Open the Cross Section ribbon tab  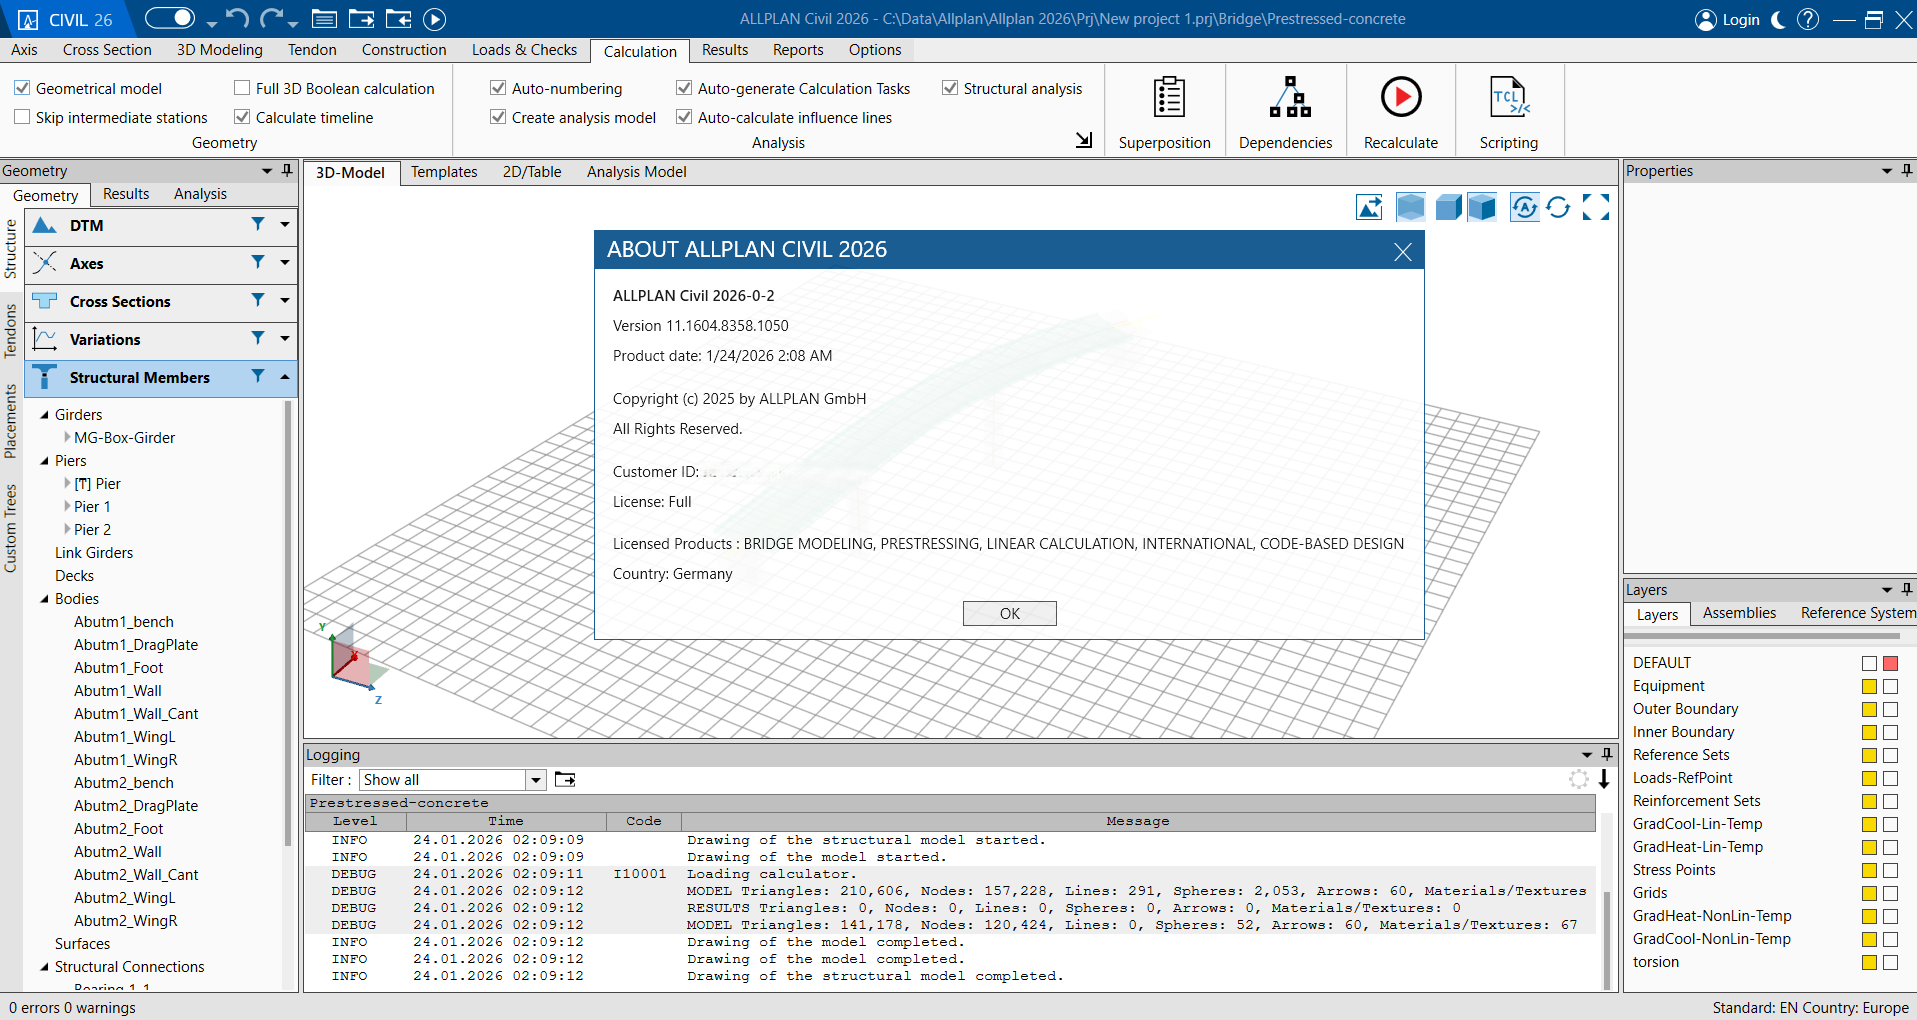coord(107,50)
